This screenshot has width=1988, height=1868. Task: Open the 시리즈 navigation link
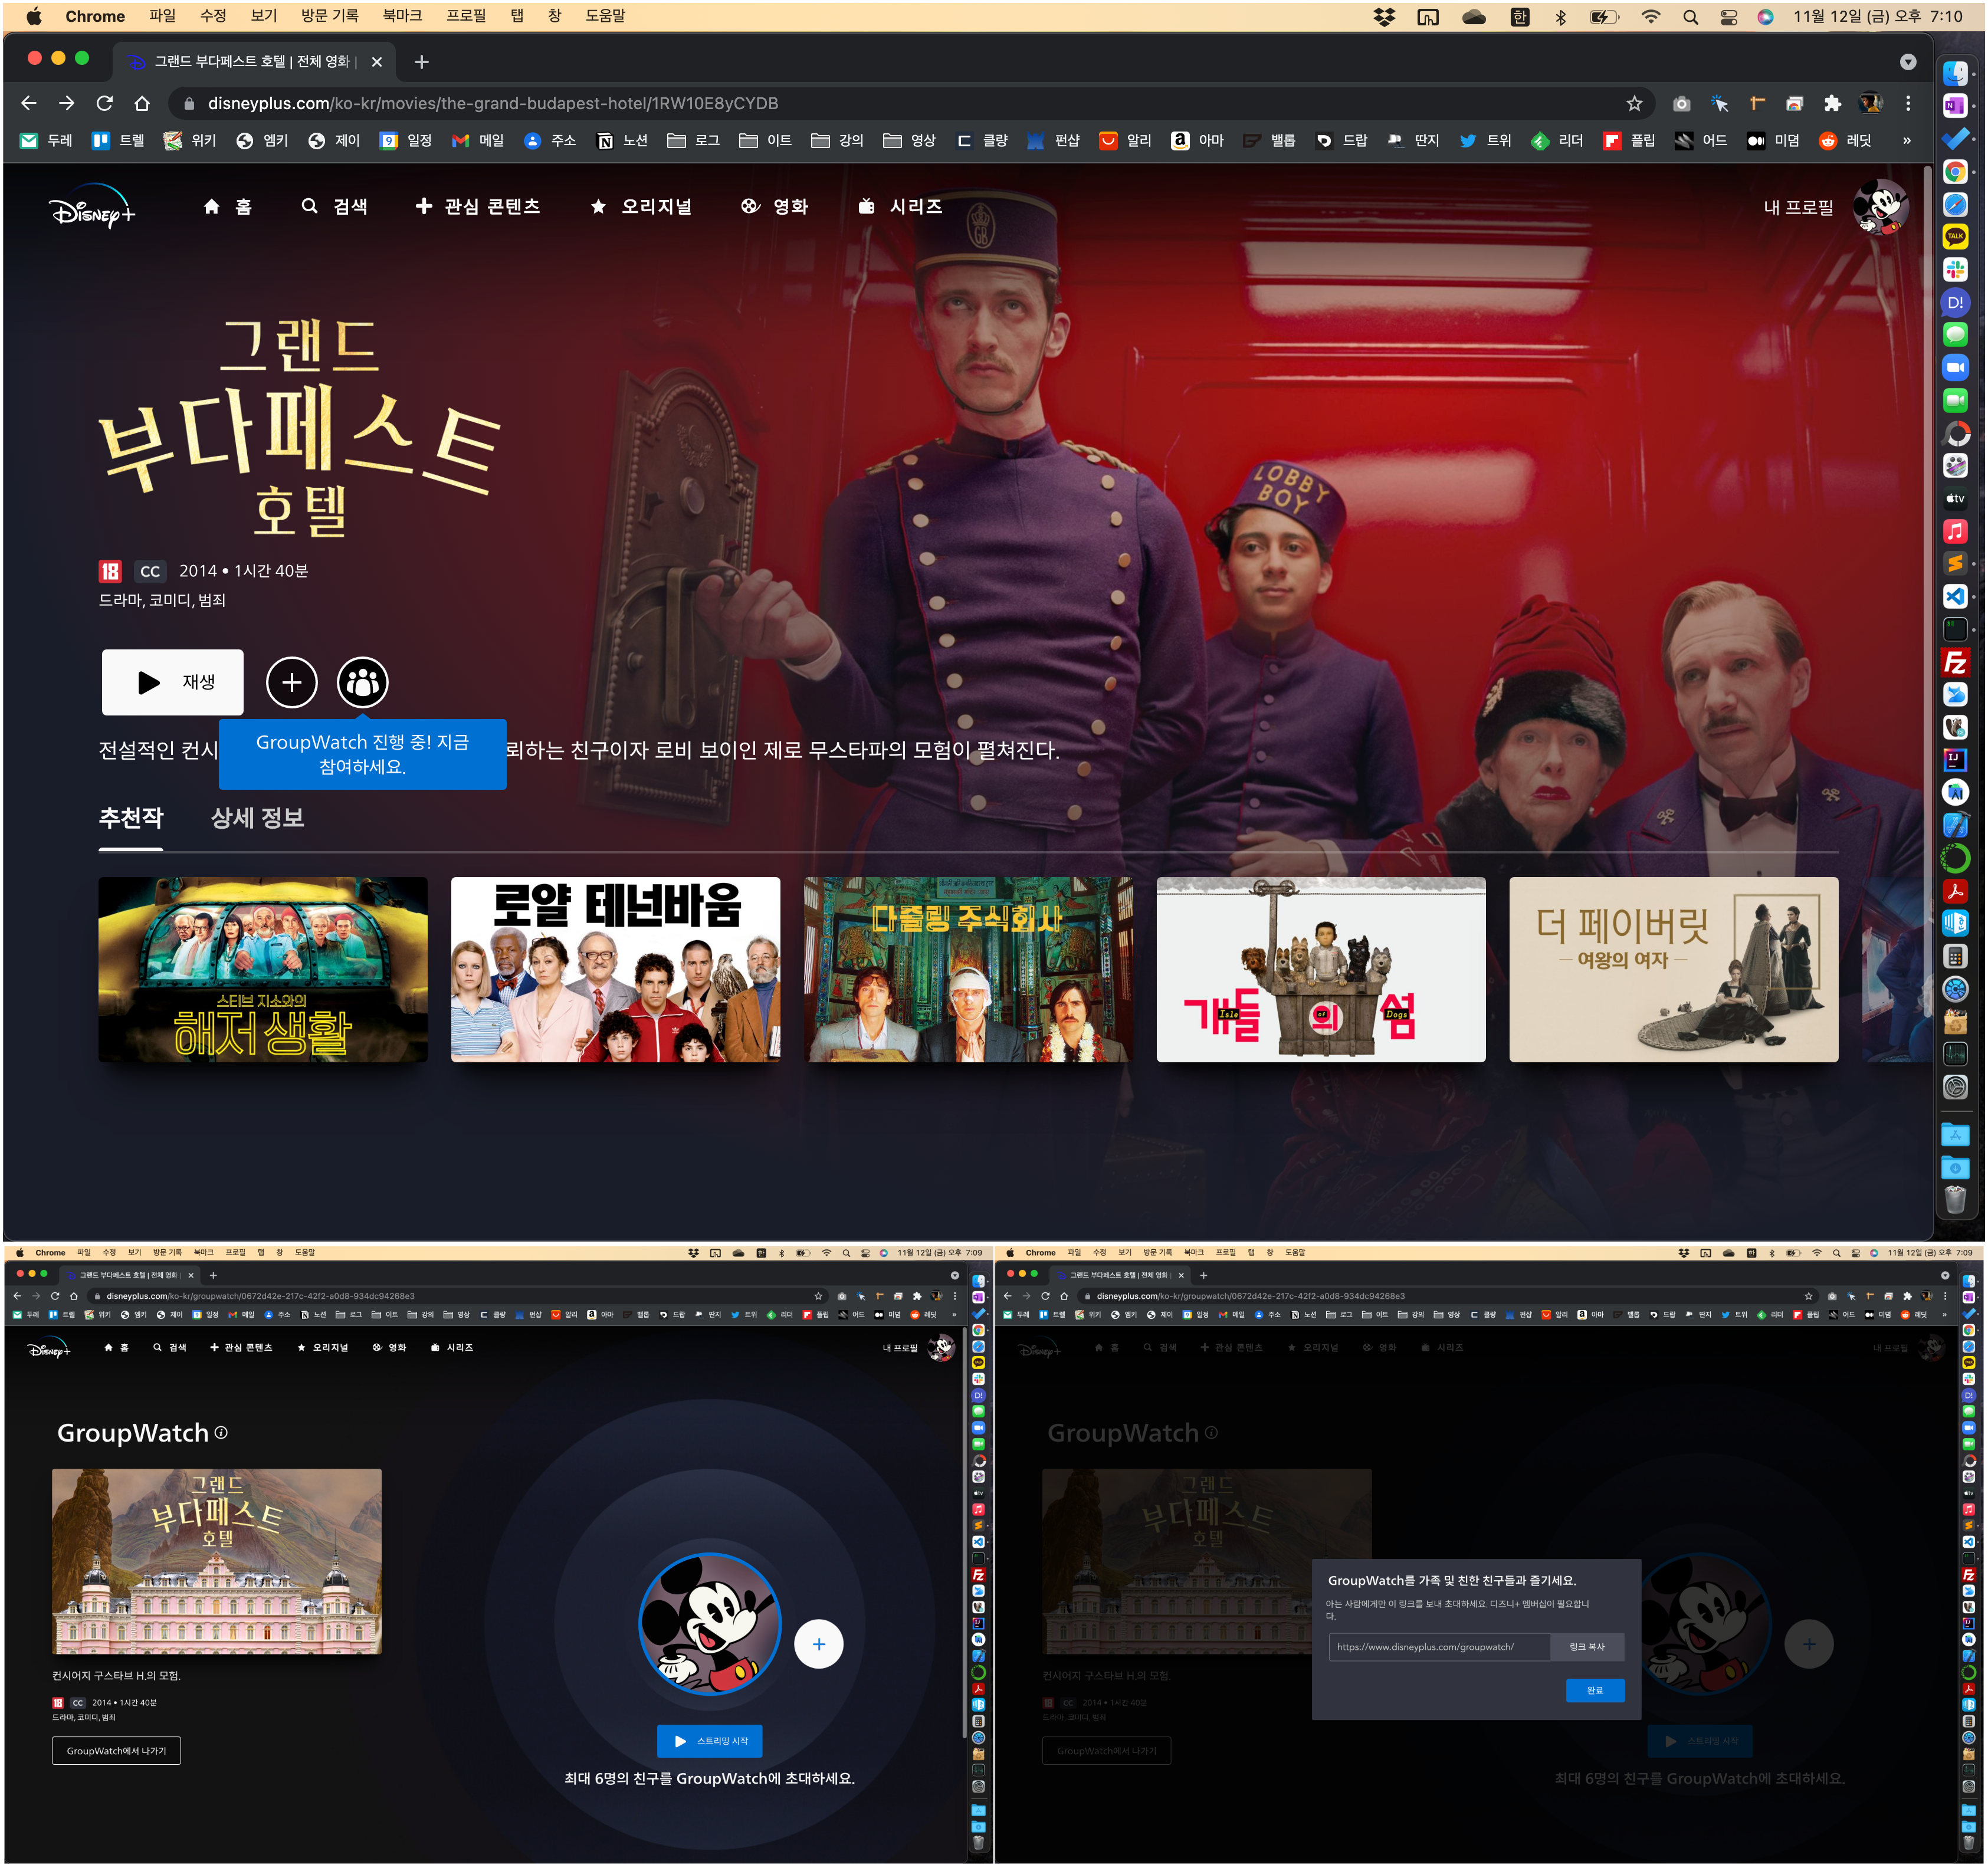pos(900,207)
